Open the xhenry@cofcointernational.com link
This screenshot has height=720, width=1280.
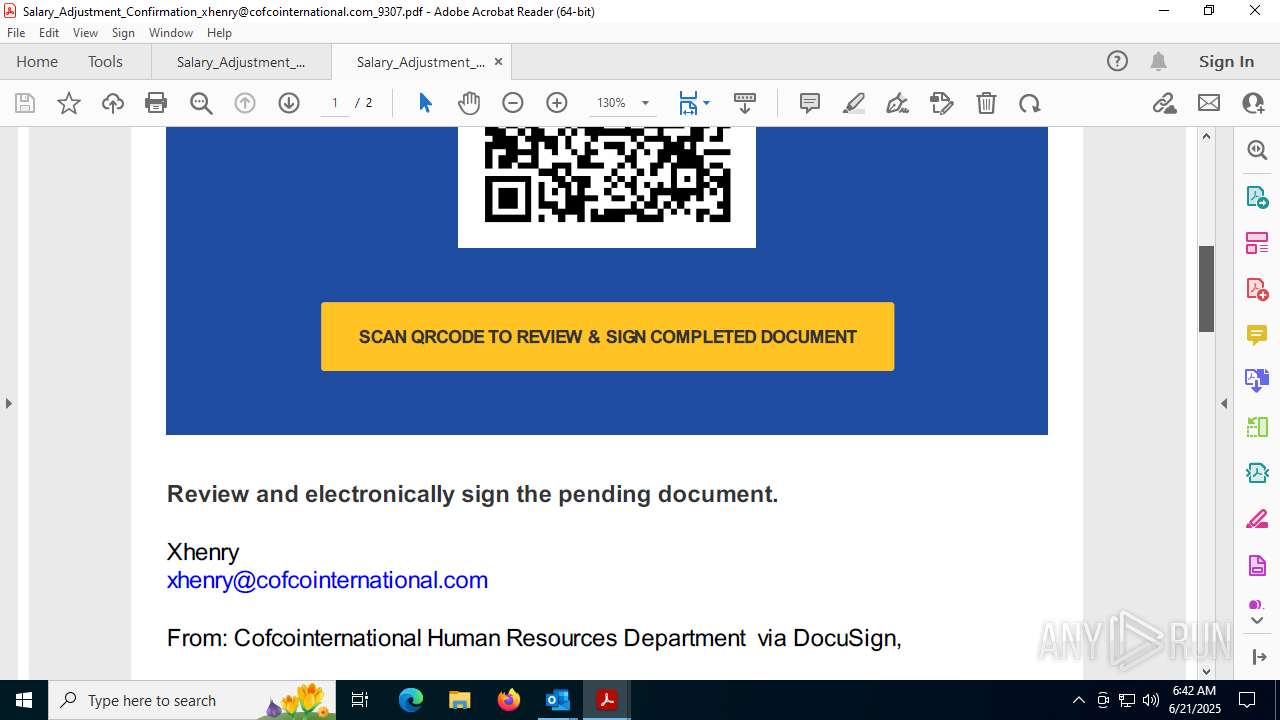pyautogui.click(x=327, y=580)
